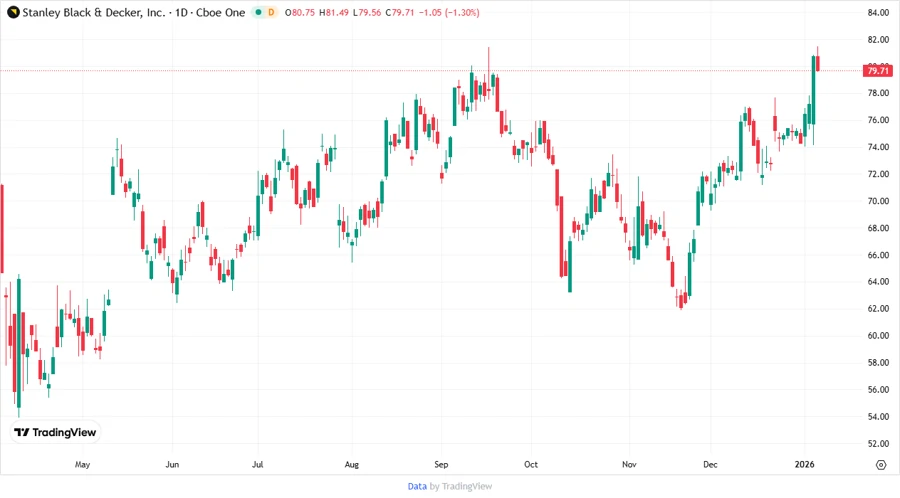This screenshot has height=498, width=900.
Task: Click the Aug label on time axis
Action: click(352, 465)
